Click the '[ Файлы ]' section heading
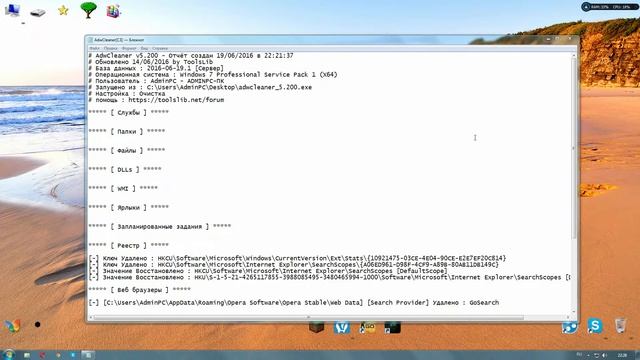The width and height of the screenshot is (640, 360). [x=127, y=150]
